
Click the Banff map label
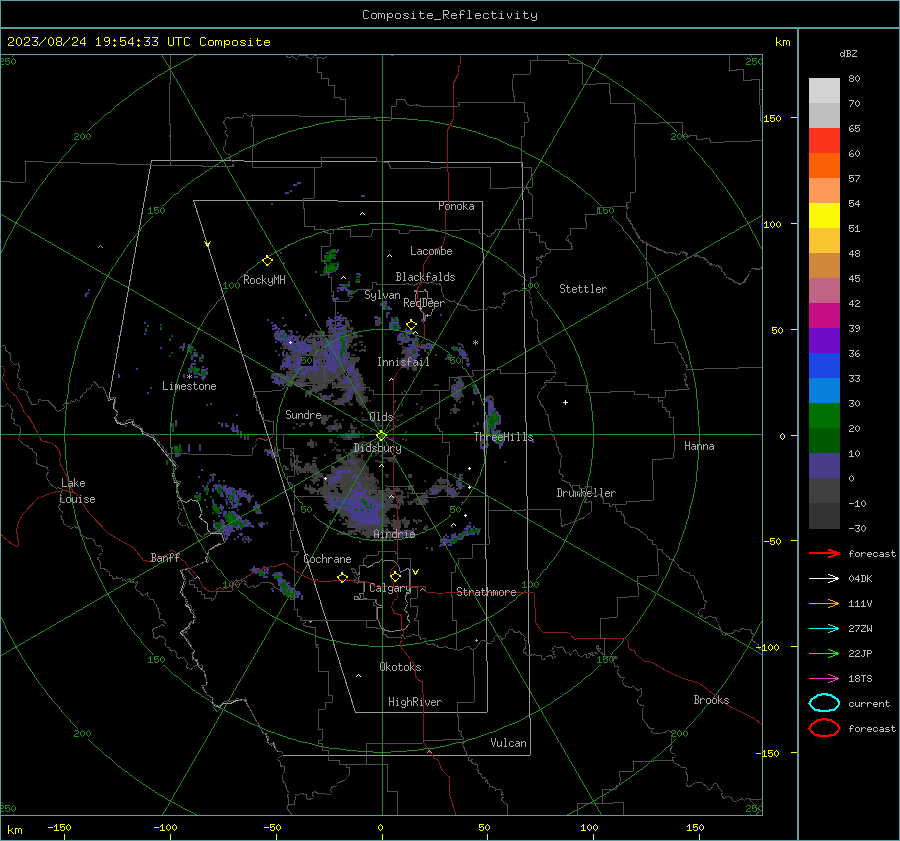165,558
